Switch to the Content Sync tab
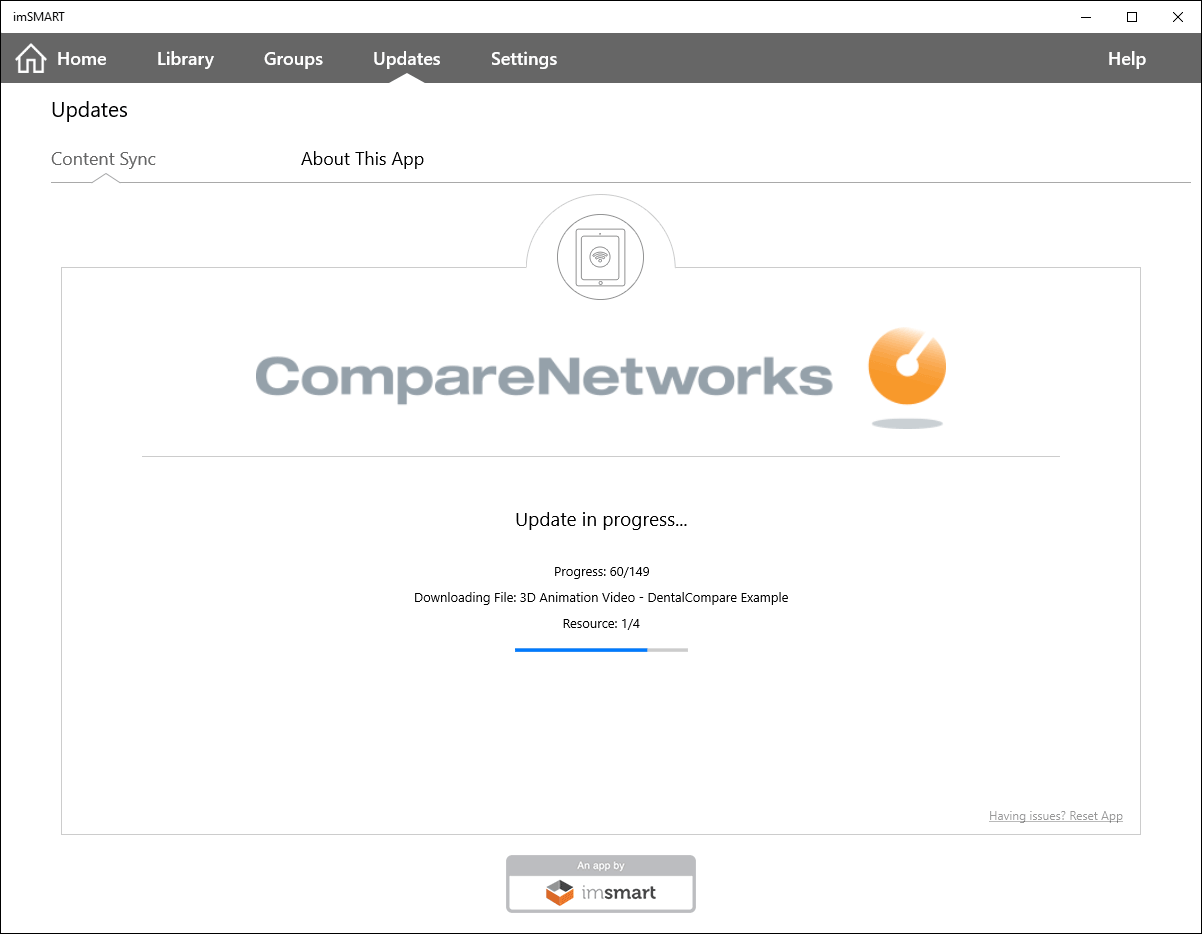 point(104,159)
